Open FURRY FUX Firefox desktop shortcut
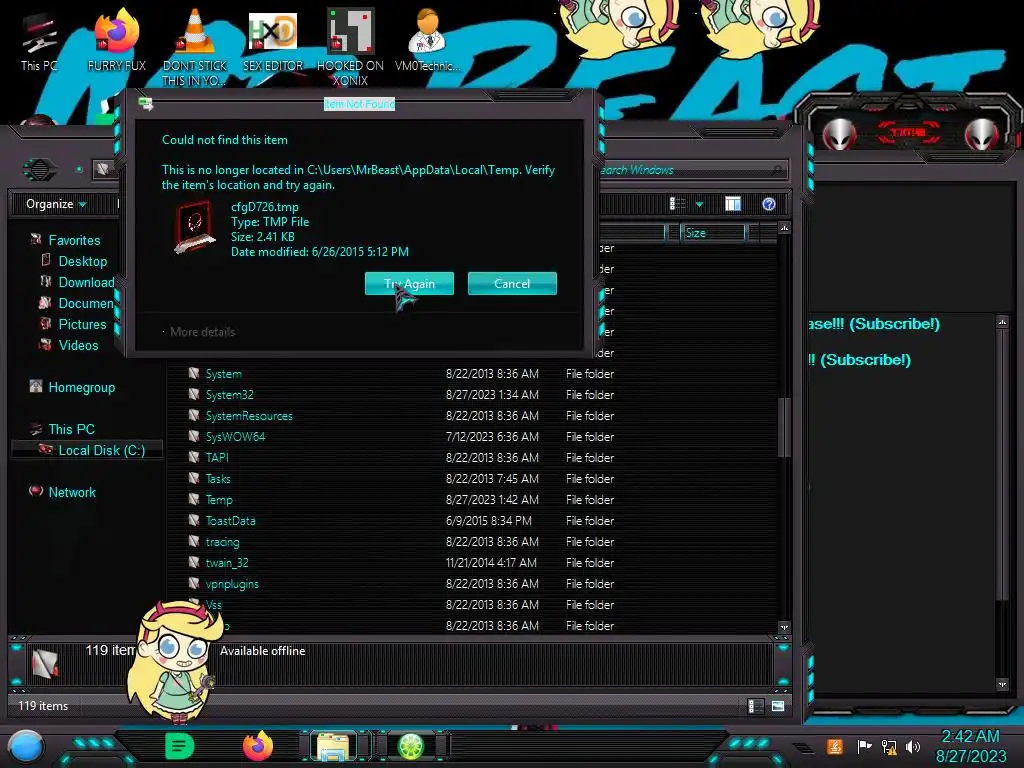 click(x=117, y=40)
